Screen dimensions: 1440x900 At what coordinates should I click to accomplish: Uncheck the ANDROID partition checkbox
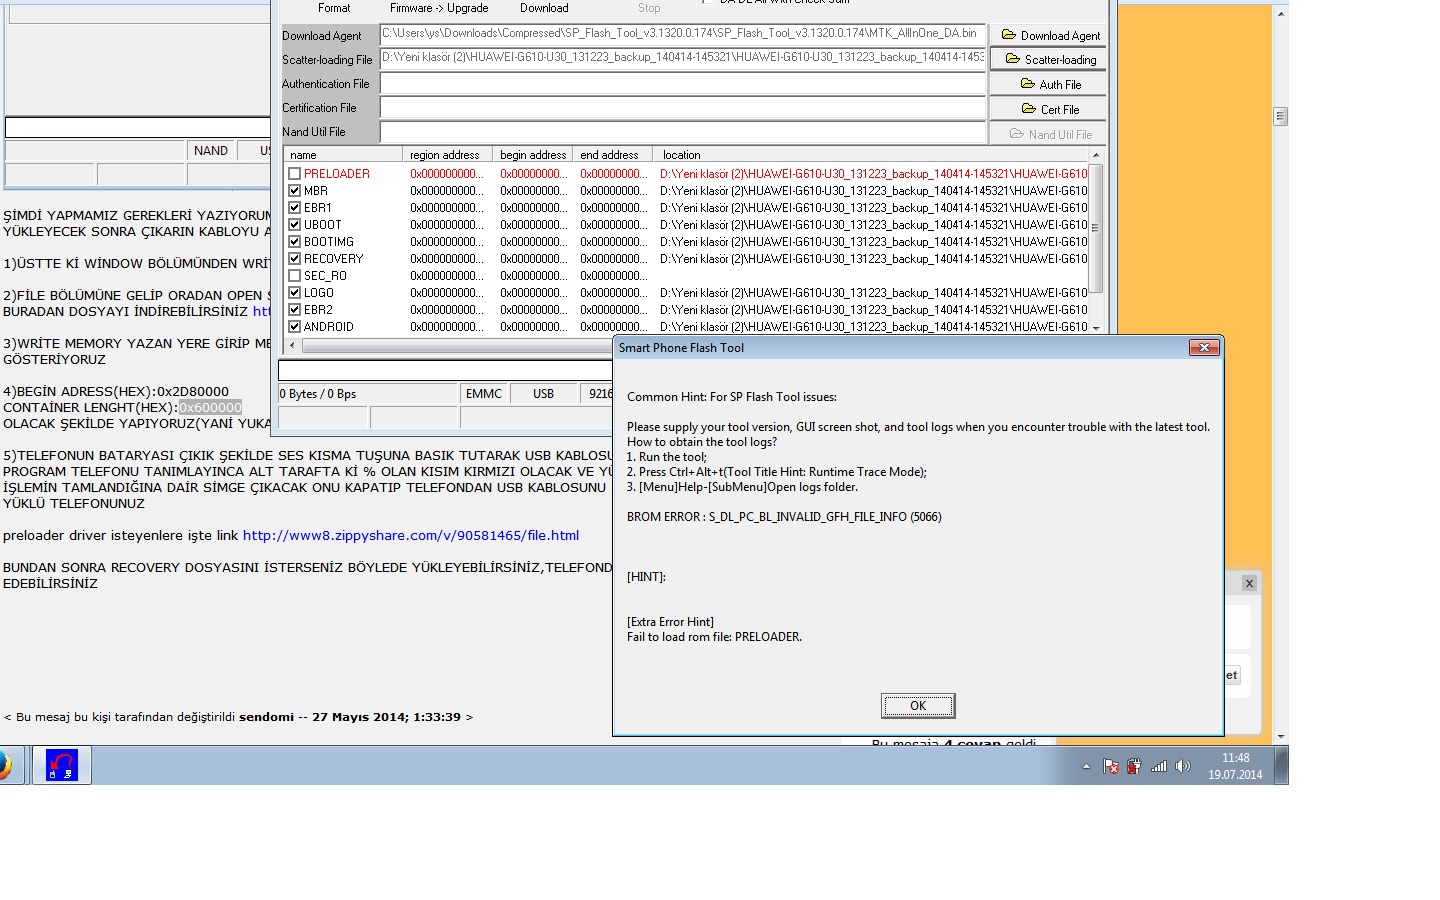294,327
